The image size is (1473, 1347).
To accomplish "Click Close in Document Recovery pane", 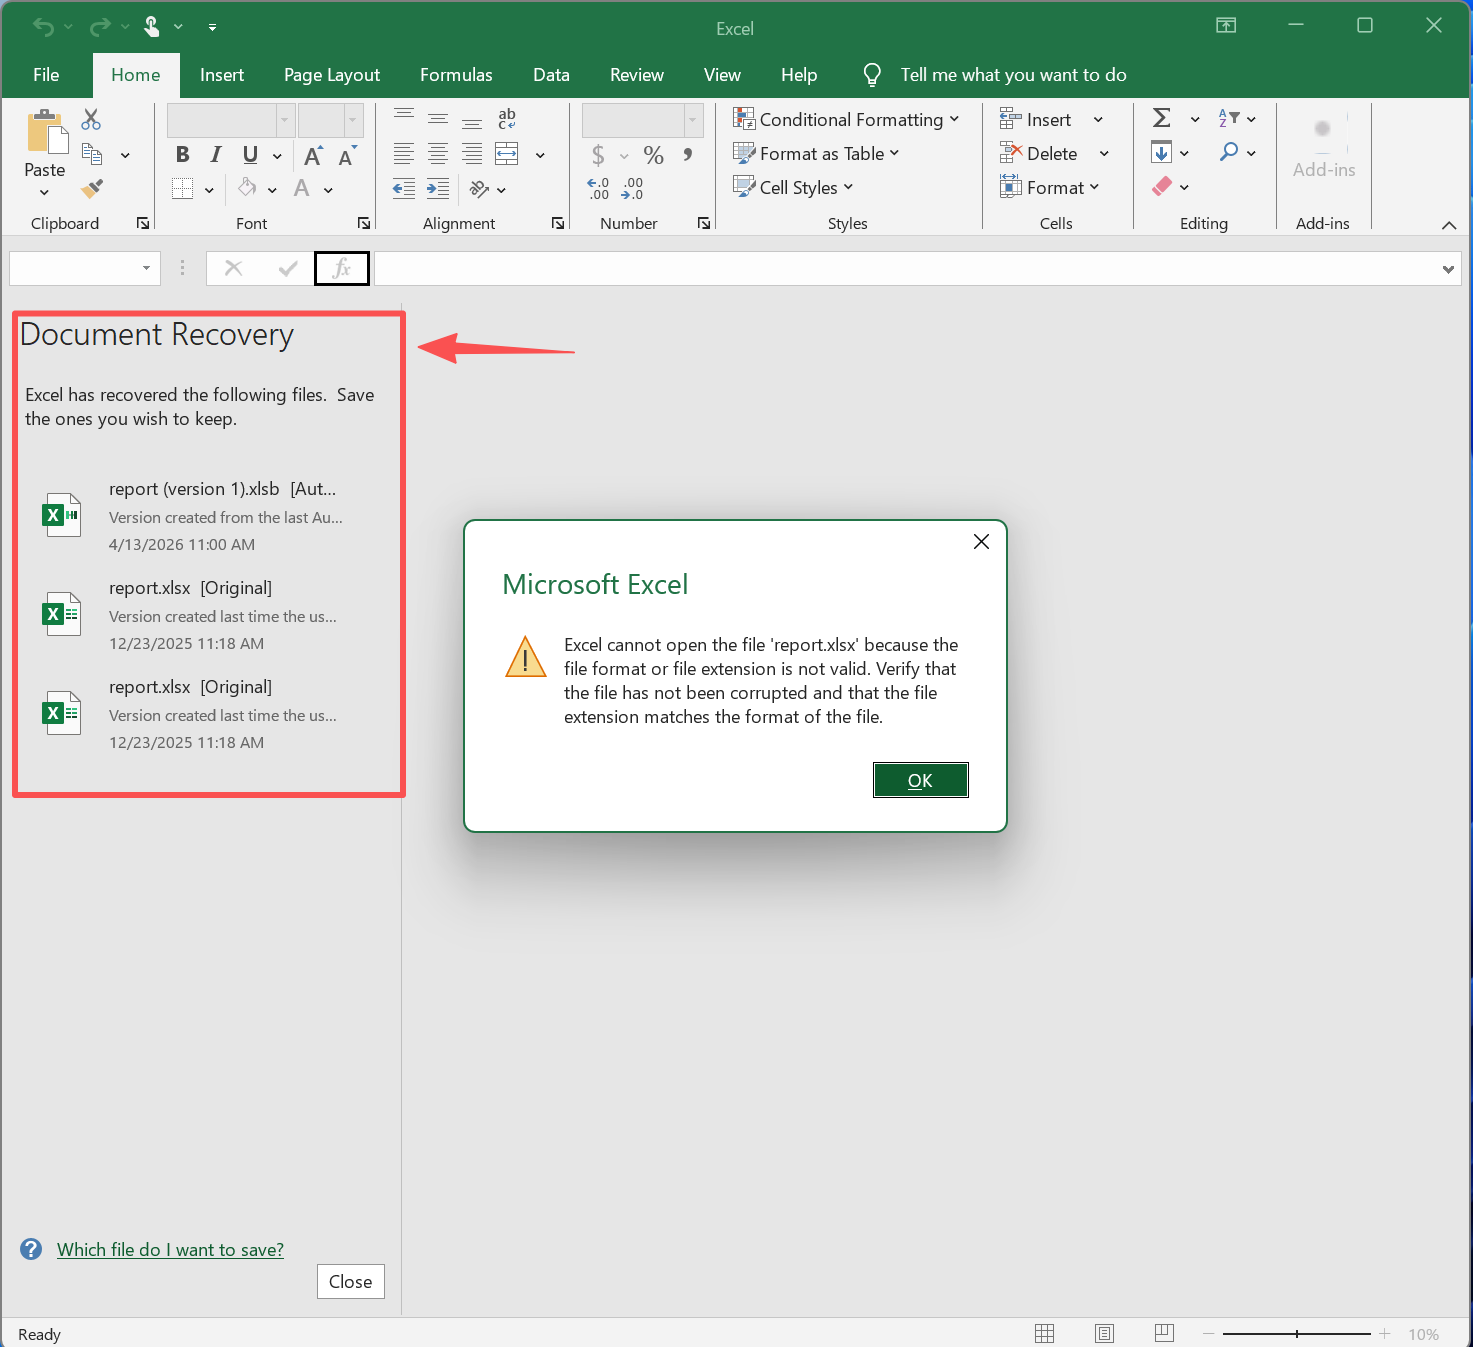I will click(x=351, y=1282).
